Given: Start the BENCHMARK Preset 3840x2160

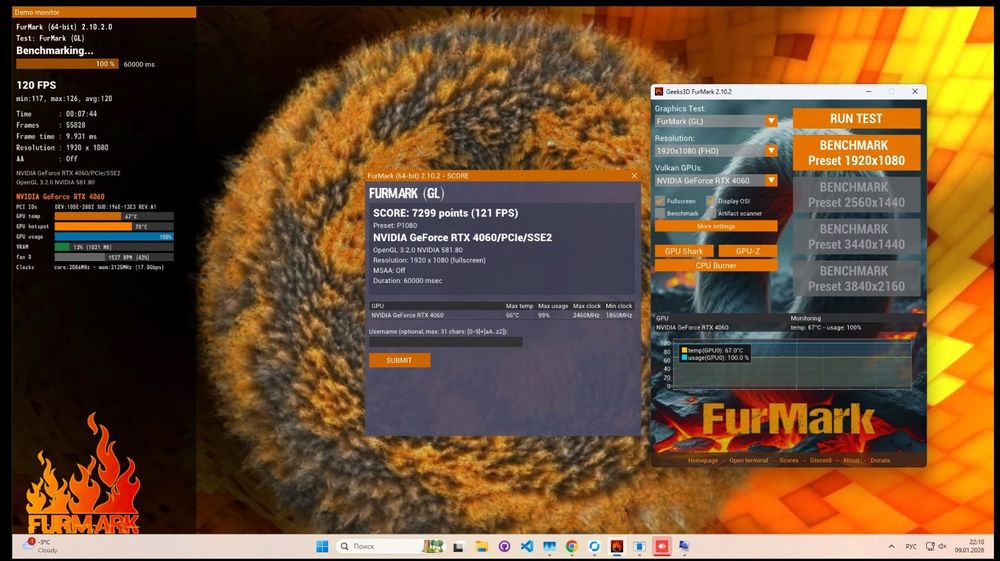Looking at the screenshot, I should (857, 279).
